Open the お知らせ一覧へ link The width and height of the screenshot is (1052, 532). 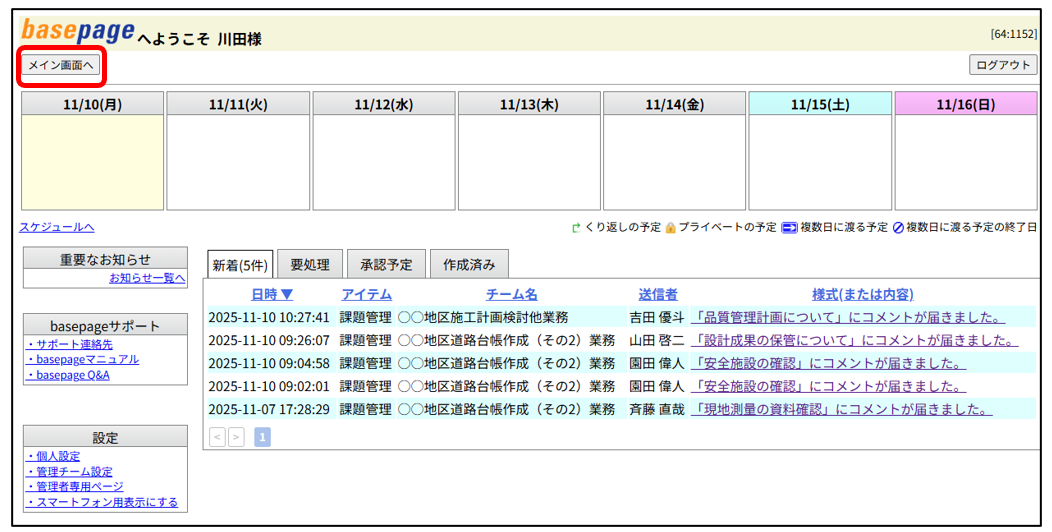[147, 278]
